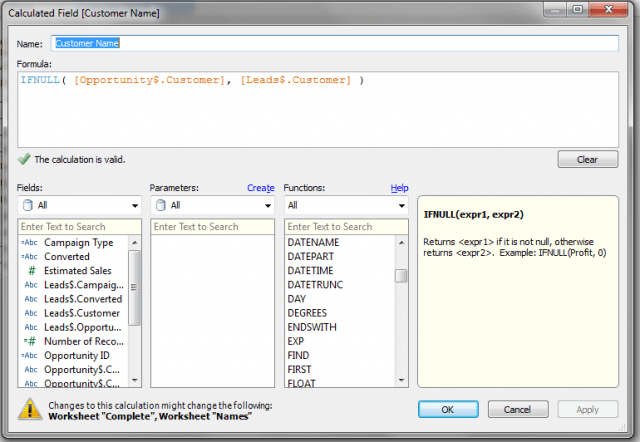Click the Abc icon beside Campaign Type
The width and height of the screenshot is (640, 442).
click(29, 242)
